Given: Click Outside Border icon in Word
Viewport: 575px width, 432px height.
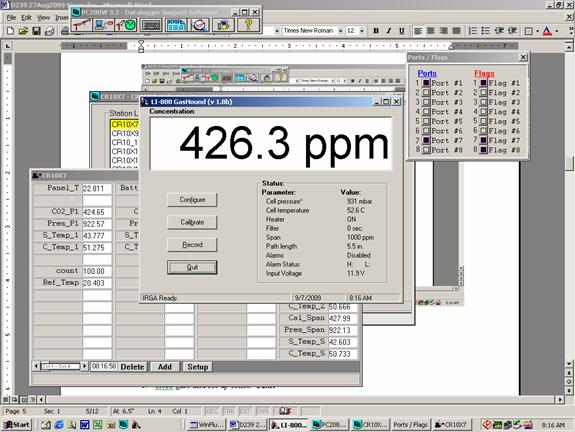Looking at the screenshot, I should [528, 31].
